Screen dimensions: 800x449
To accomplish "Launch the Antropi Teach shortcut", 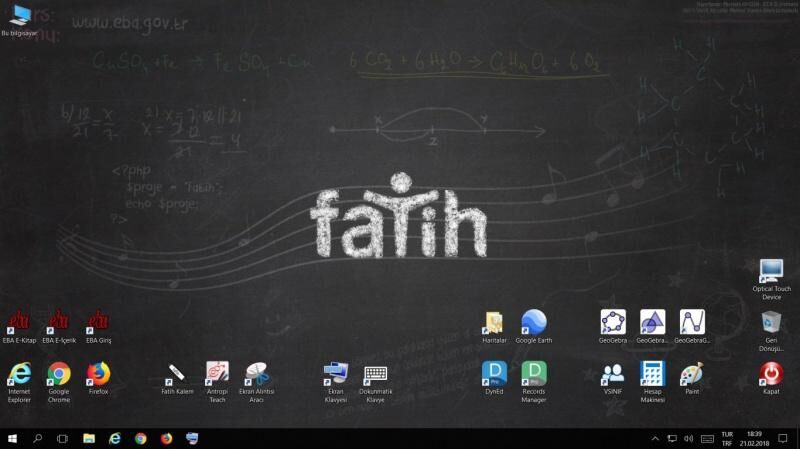I will [217, 383].
